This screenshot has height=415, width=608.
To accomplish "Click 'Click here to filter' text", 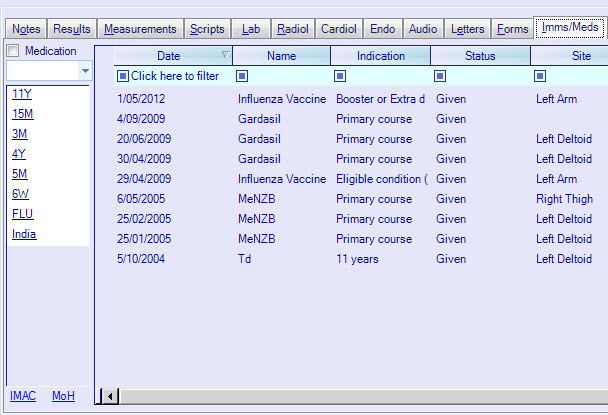I will (175, 76).
